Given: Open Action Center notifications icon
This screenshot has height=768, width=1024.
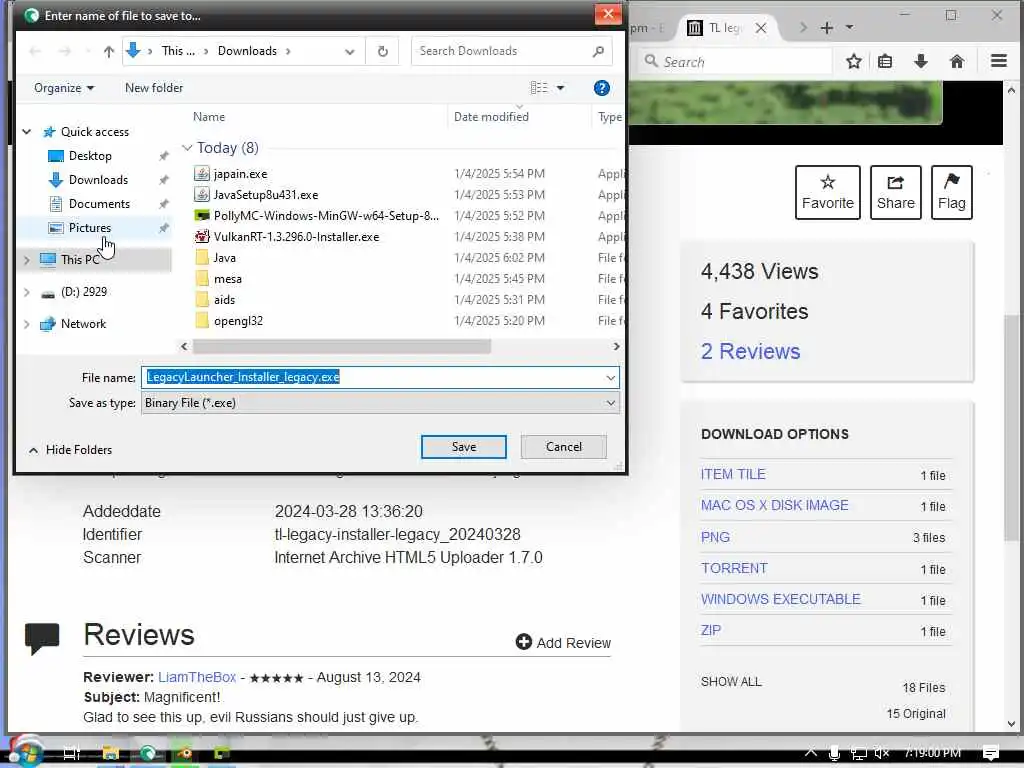Looking at the screenshot, I should click(x=990, y=753).
